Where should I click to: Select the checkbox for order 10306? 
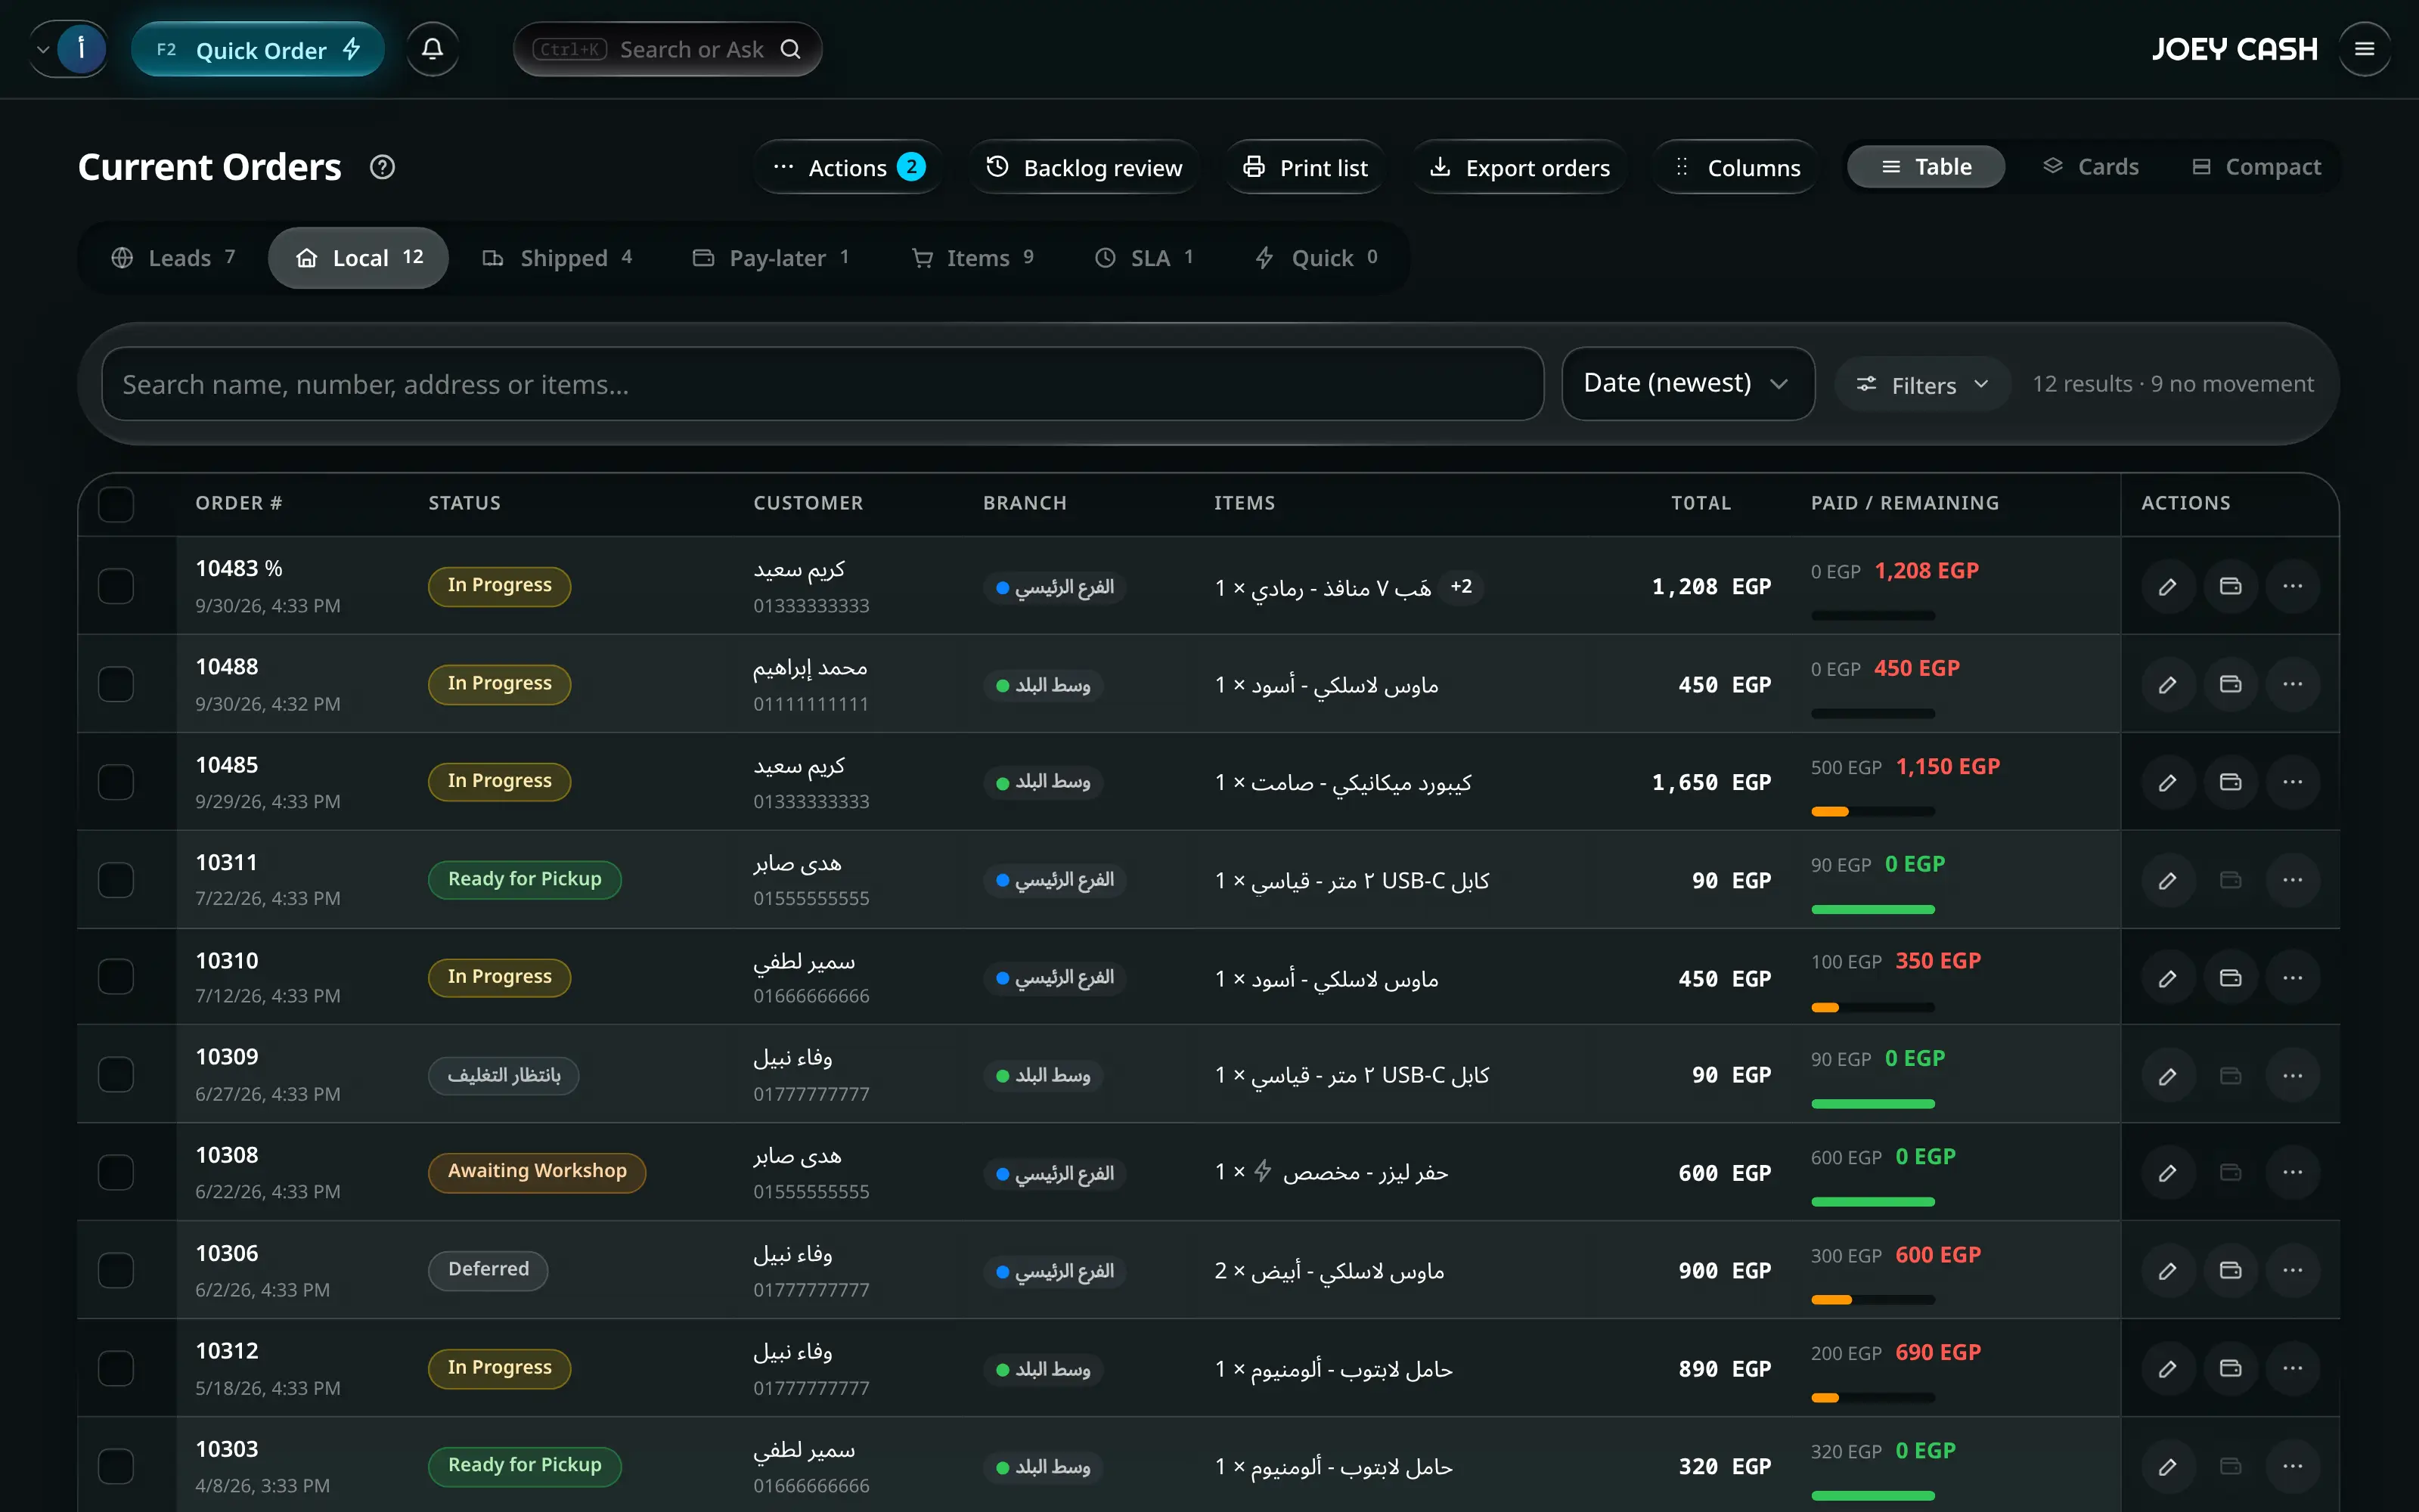[x=116, y=1270]
